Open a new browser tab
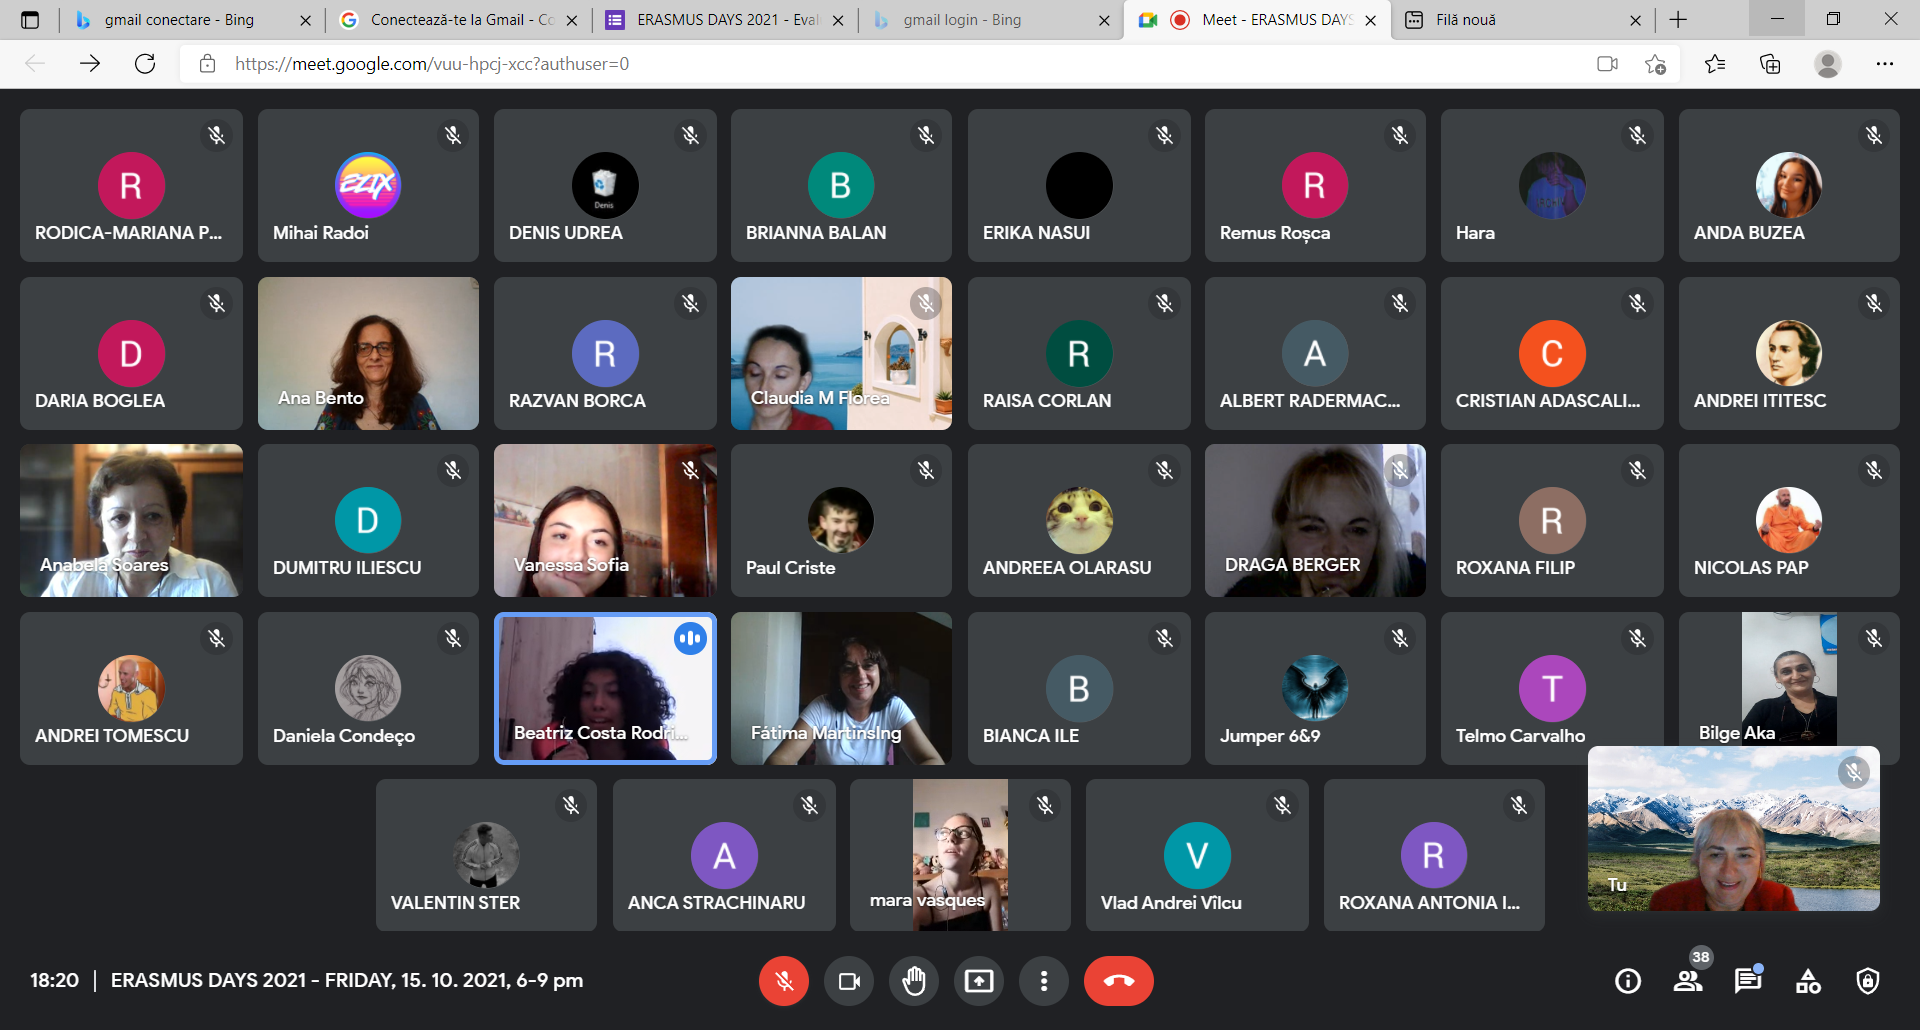 1678,20
